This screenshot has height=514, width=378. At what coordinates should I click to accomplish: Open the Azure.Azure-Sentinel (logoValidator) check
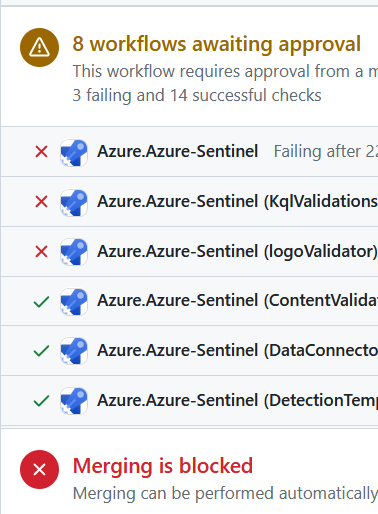coord(237,251)
